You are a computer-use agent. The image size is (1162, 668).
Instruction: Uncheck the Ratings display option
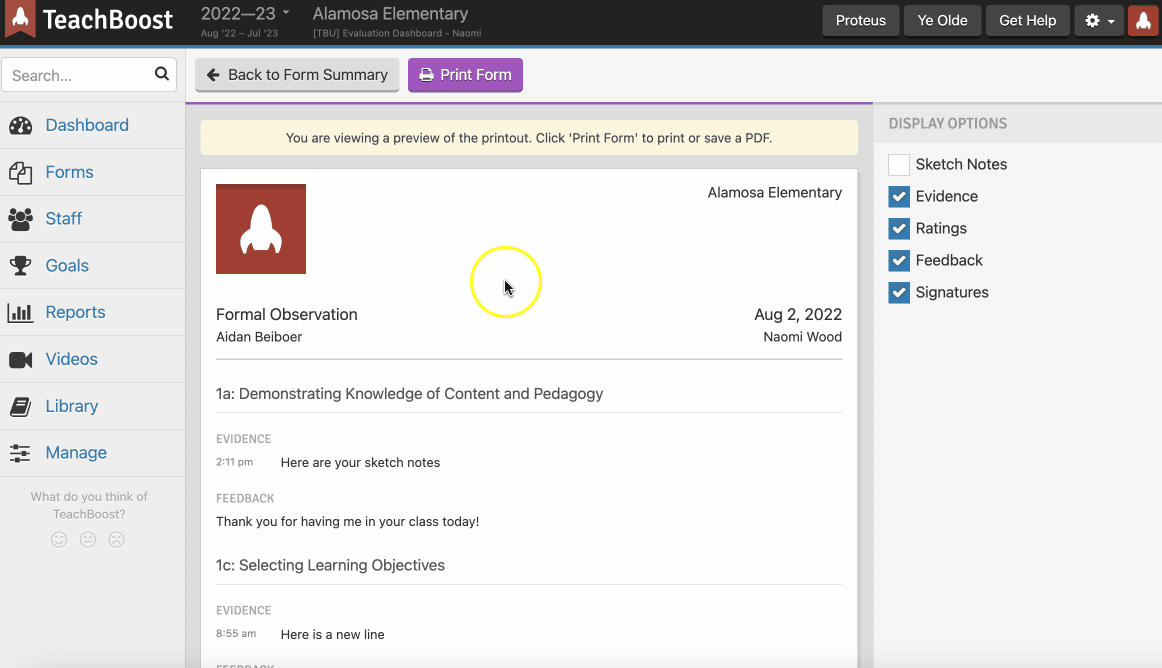899,228
